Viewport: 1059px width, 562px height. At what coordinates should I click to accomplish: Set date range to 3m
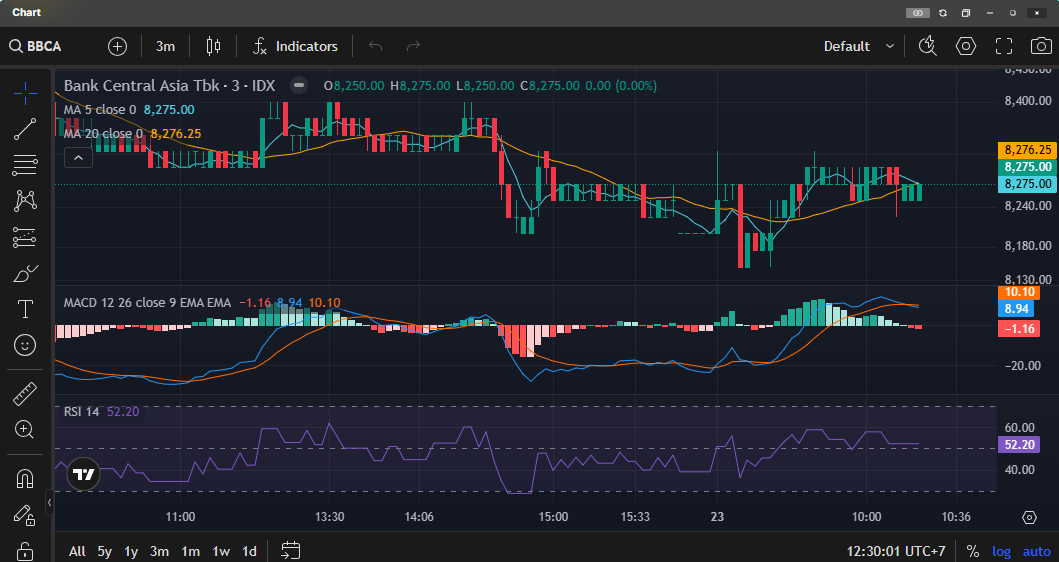159,551
